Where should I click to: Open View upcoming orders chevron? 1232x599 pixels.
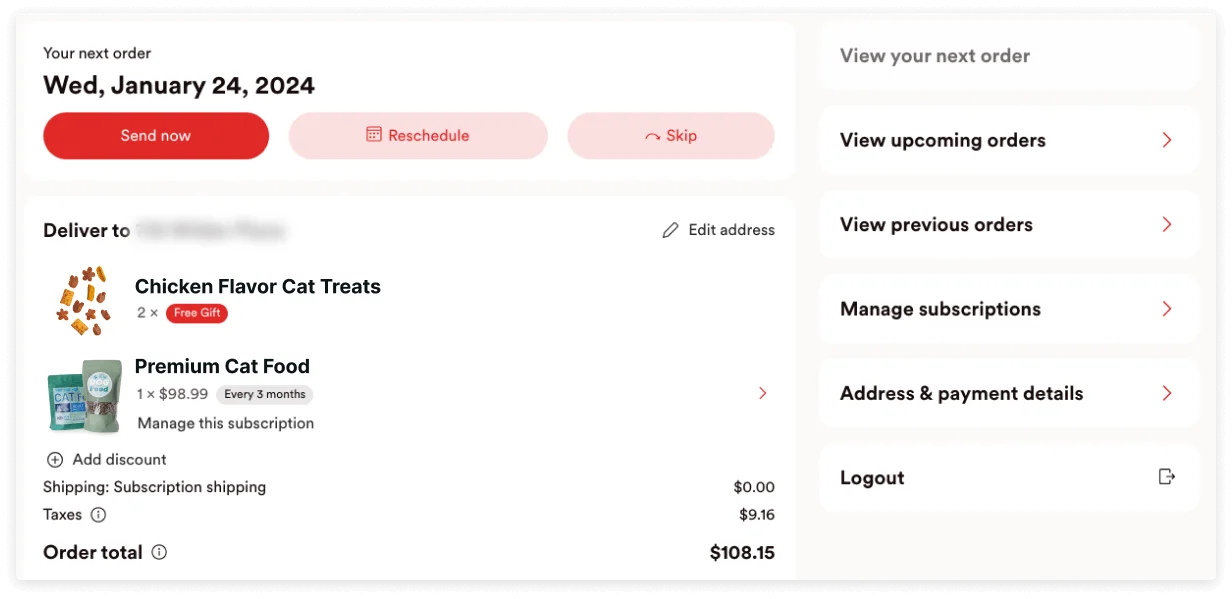[x=1166, y=140]
